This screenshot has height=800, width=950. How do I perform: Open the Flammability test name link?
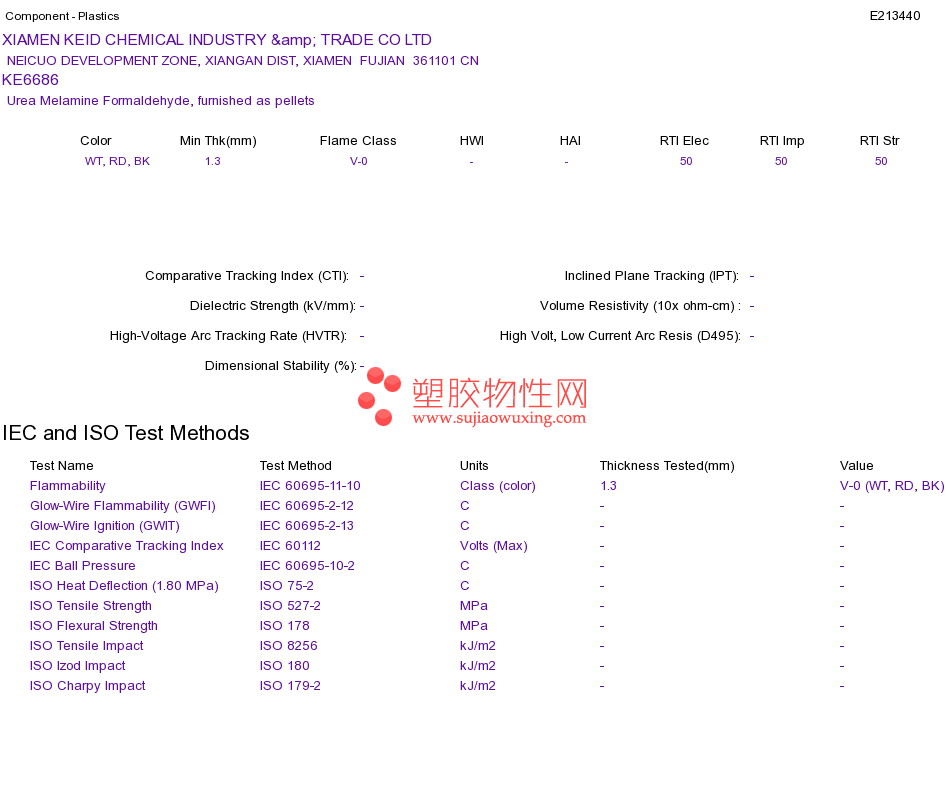coord(67,486)
